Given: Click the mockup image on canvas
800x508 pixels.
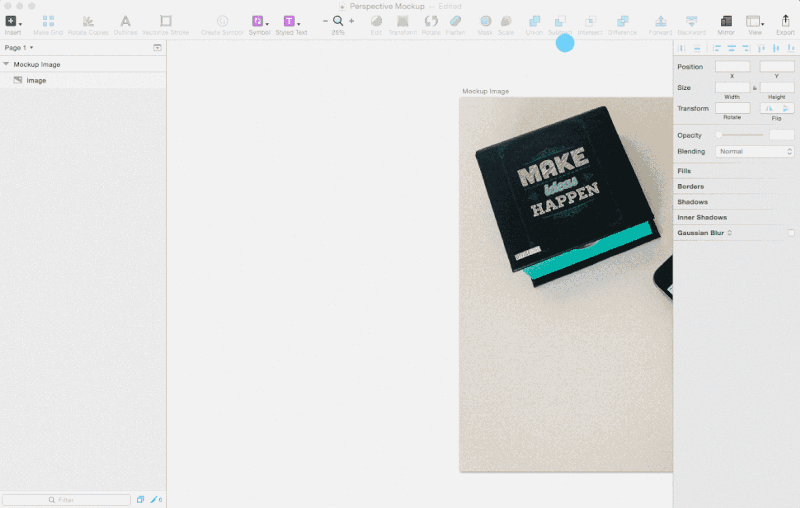Looking at the screenshot, I should [x=566, y=285].
